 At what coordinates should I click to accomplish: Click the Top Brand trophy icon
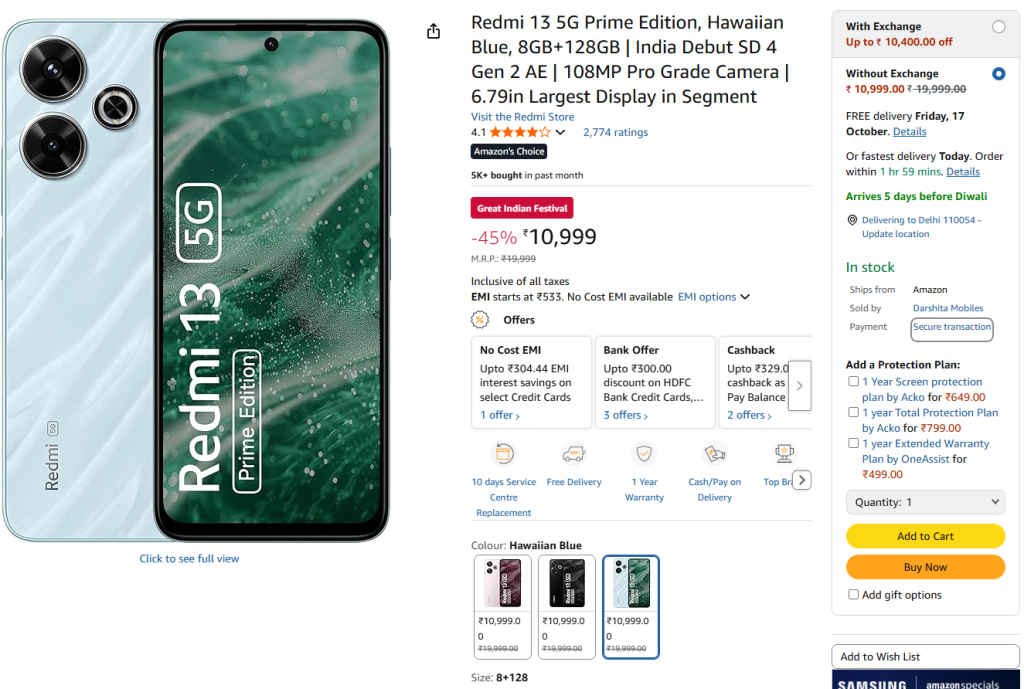(x=782, y=453)
